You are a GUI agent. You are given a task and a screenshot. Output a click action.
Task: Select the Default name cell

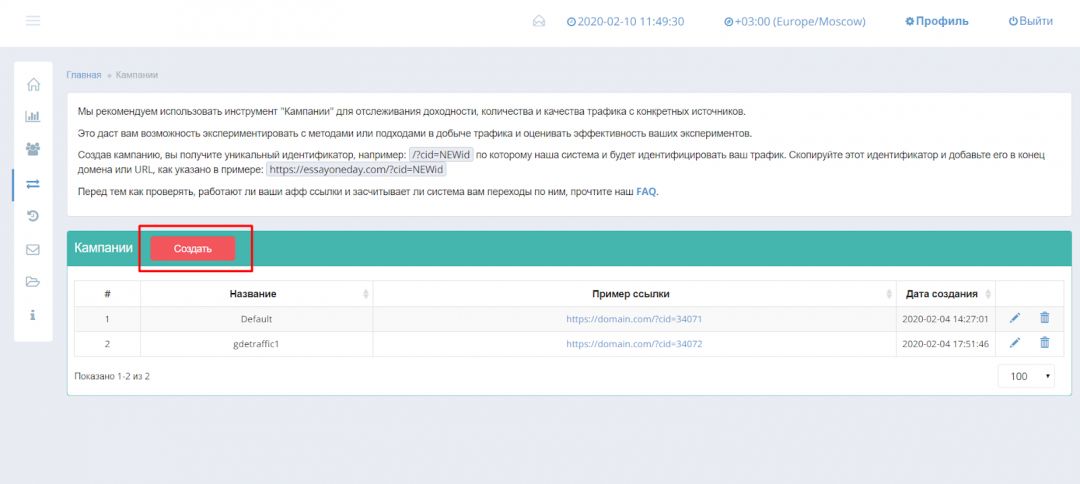point(256,319)
